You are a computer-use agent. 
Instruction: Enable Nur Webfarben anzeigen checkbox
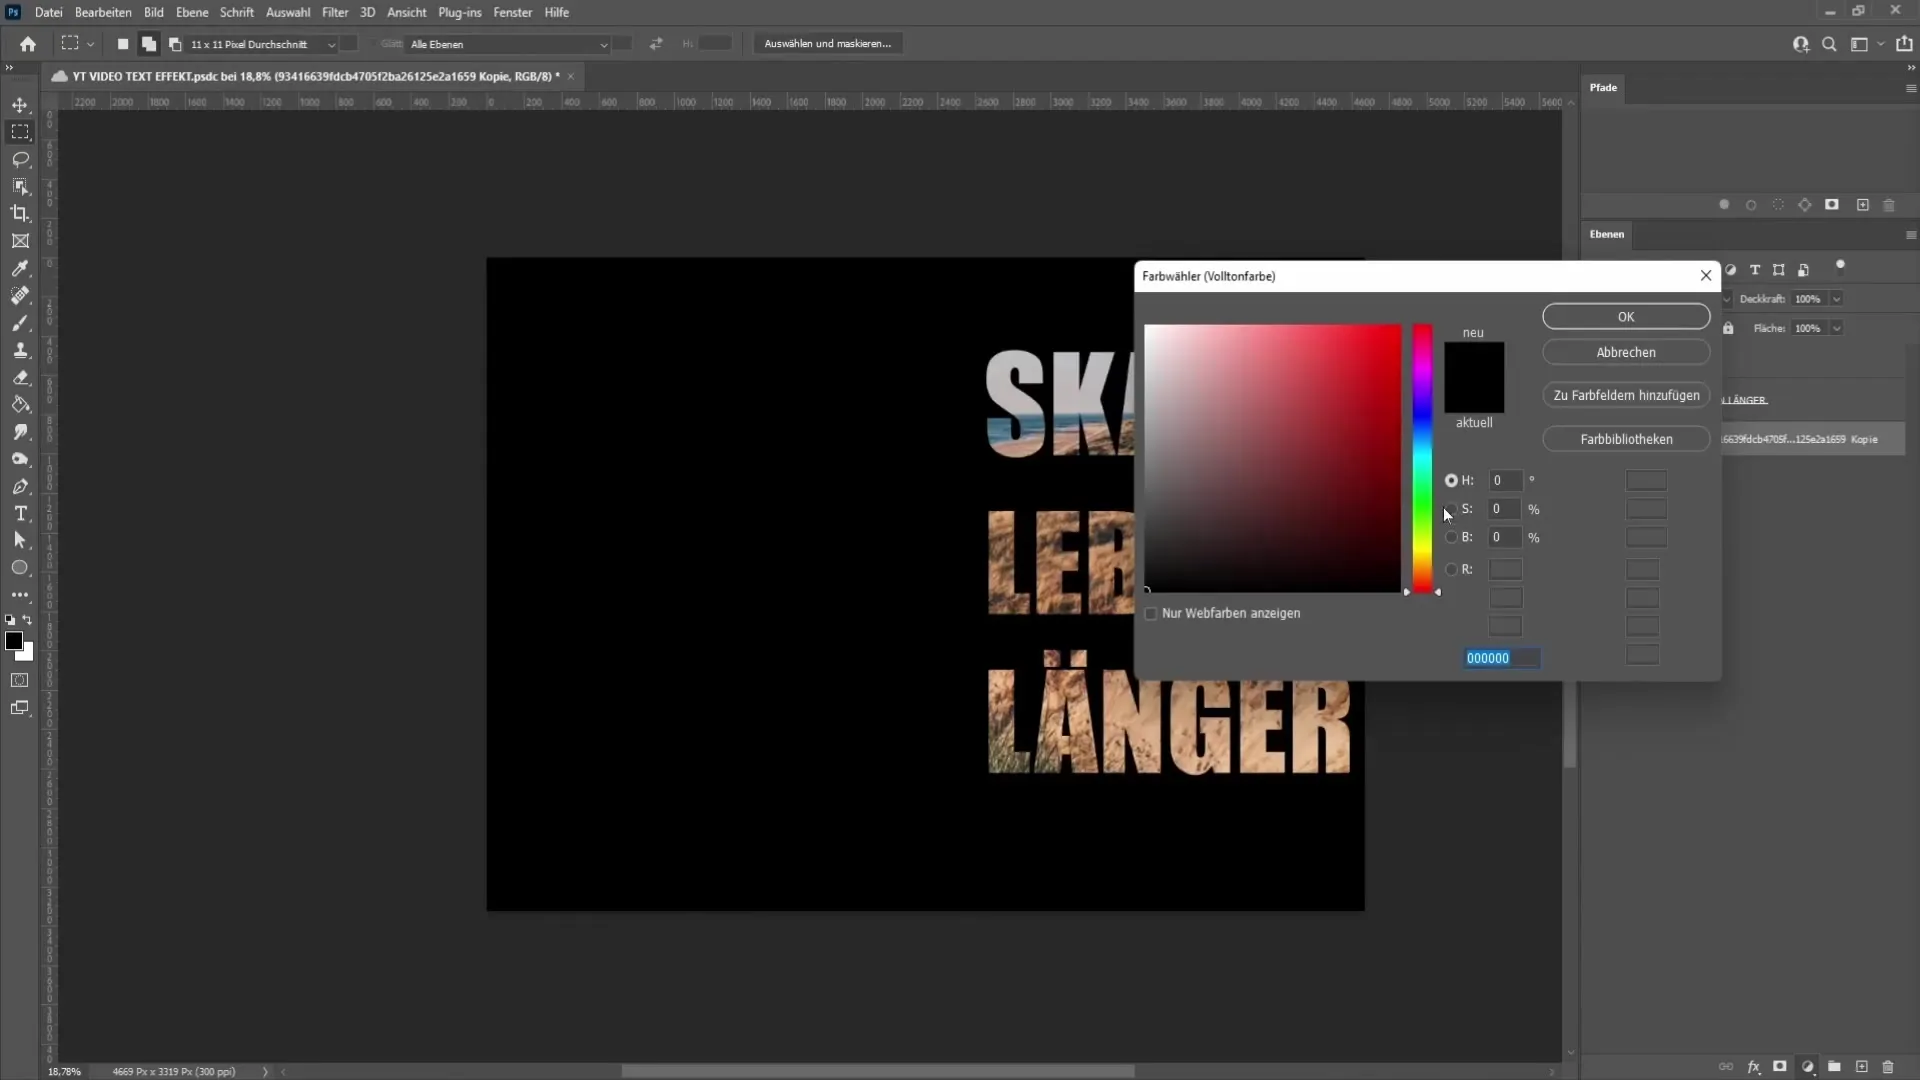[1151, 614]
